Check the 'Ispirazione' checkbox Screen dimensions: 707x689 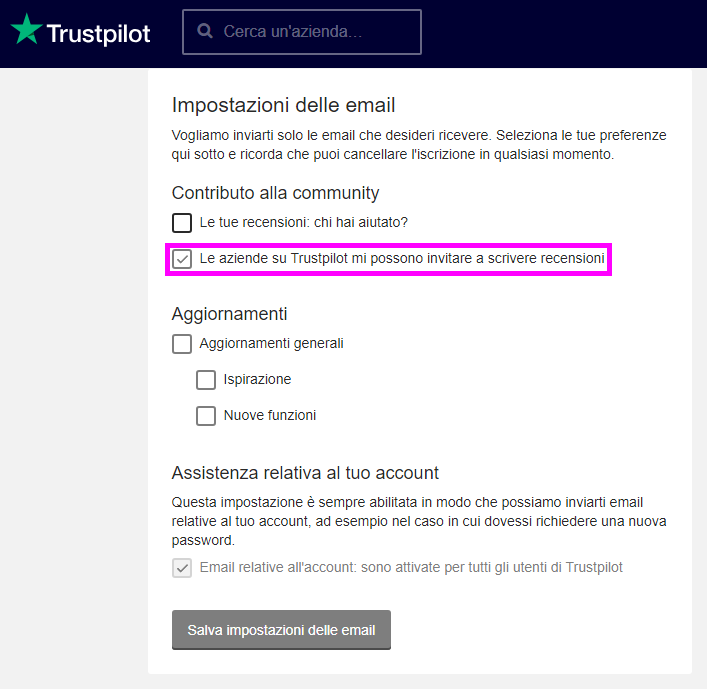[206, 380]
